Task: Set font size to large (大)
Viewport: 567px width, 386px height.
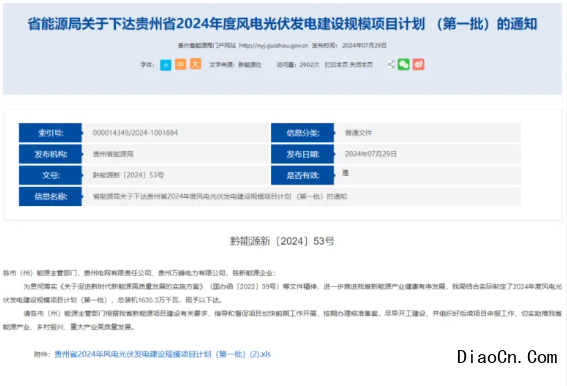Action: tap(196, 64)
